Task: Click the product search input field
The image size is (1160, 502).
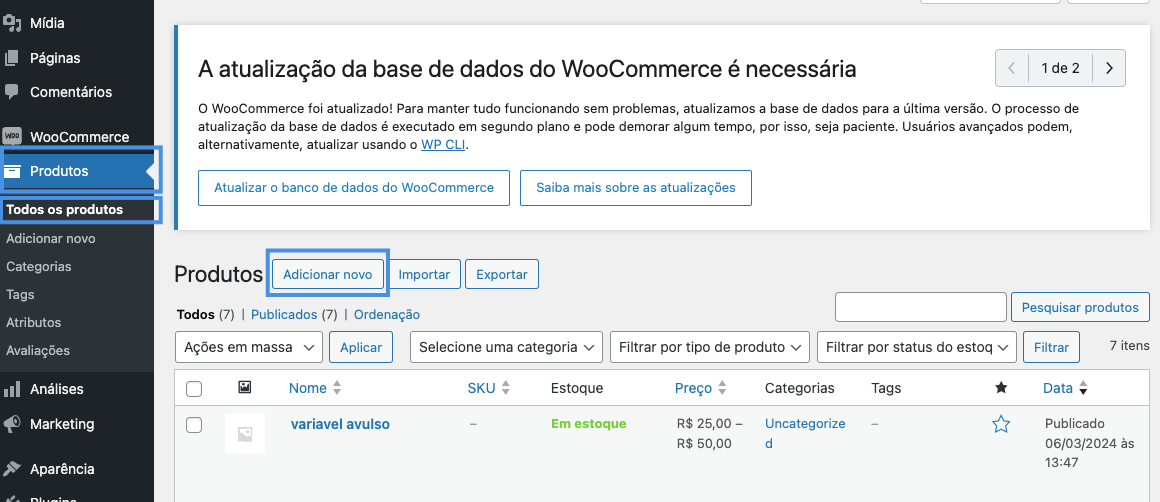Action: (920, 307)
